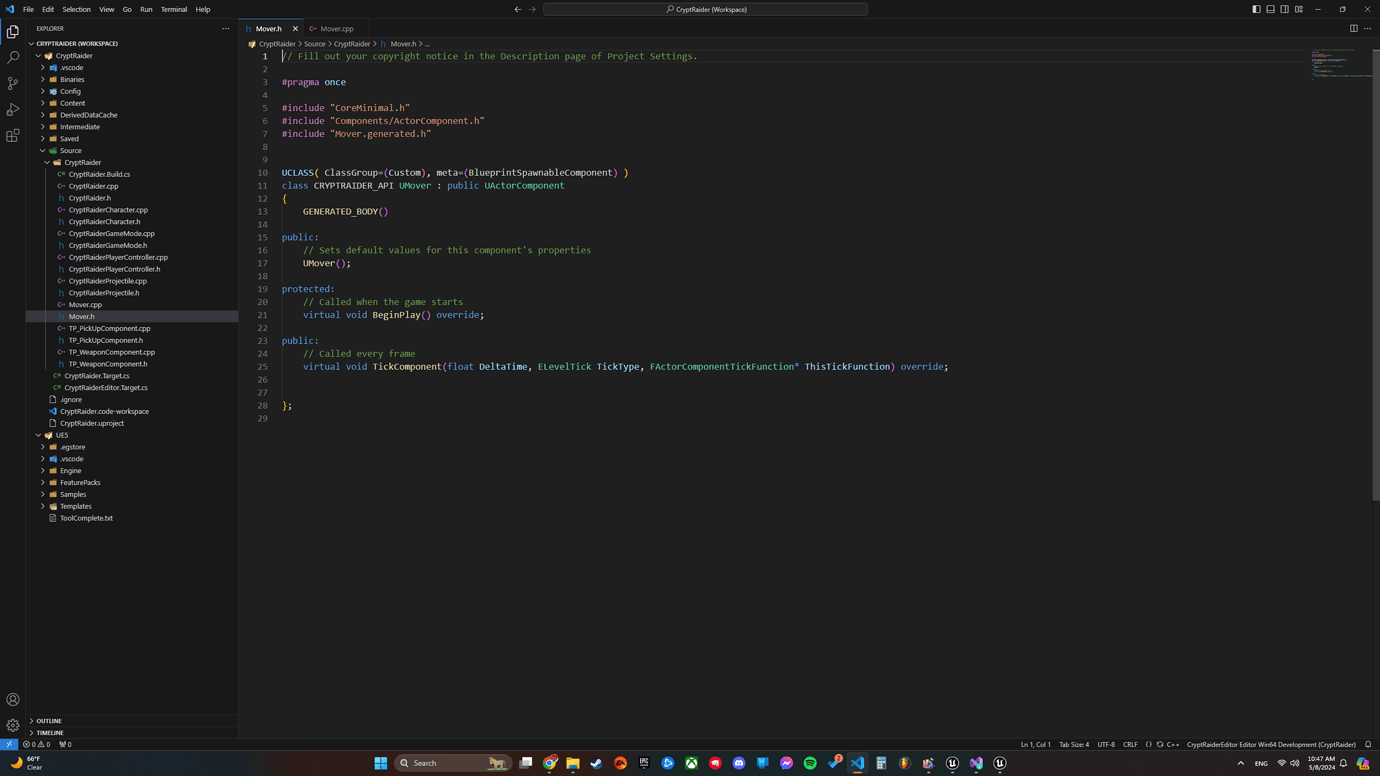Open the Run and Debug view

coord(12,109)
